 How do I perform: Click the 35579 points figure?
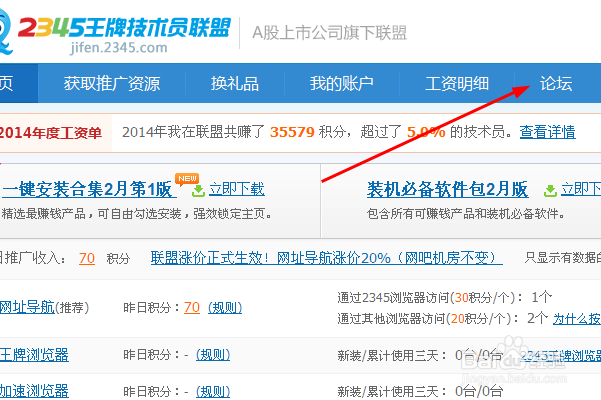(x=292, y=132)
